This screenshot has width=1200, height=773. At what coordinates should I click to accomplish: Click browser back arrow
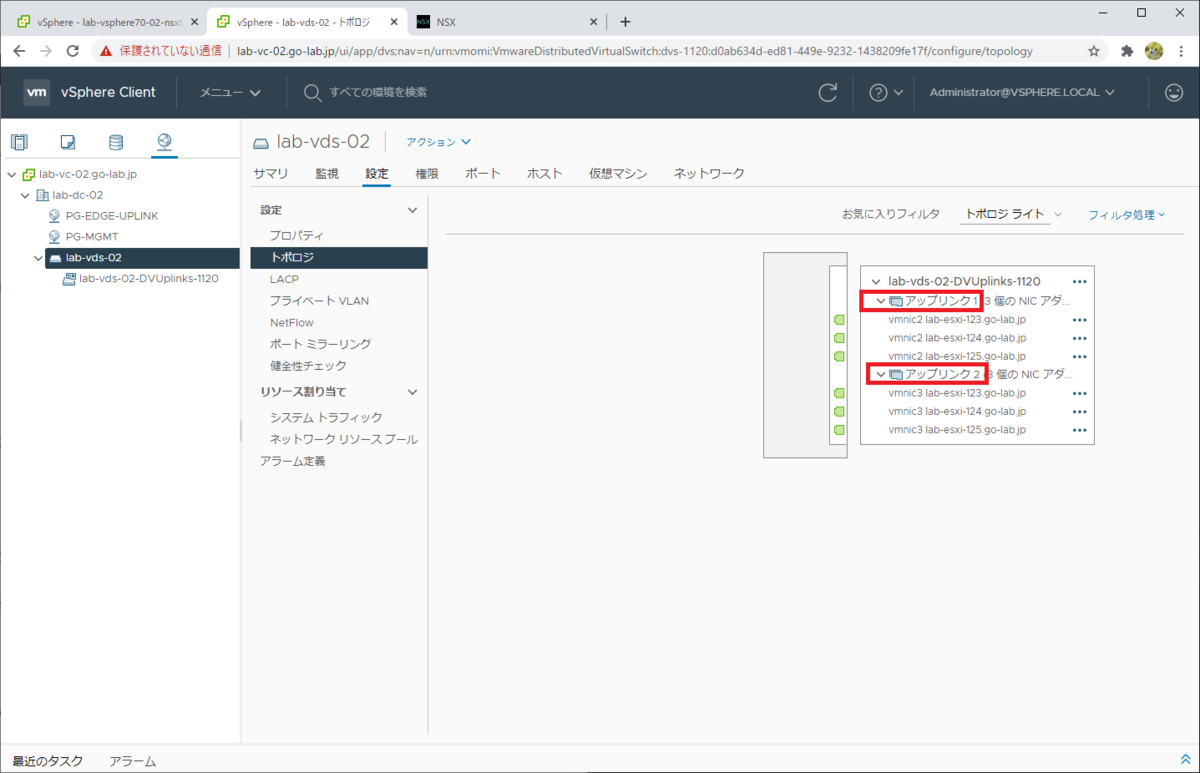[x=20, y=50]
